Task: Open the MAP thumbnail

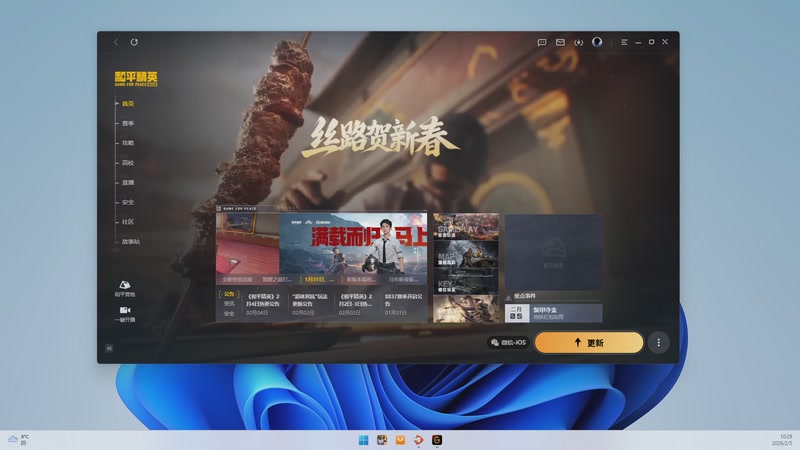Action: coord(466,254)
